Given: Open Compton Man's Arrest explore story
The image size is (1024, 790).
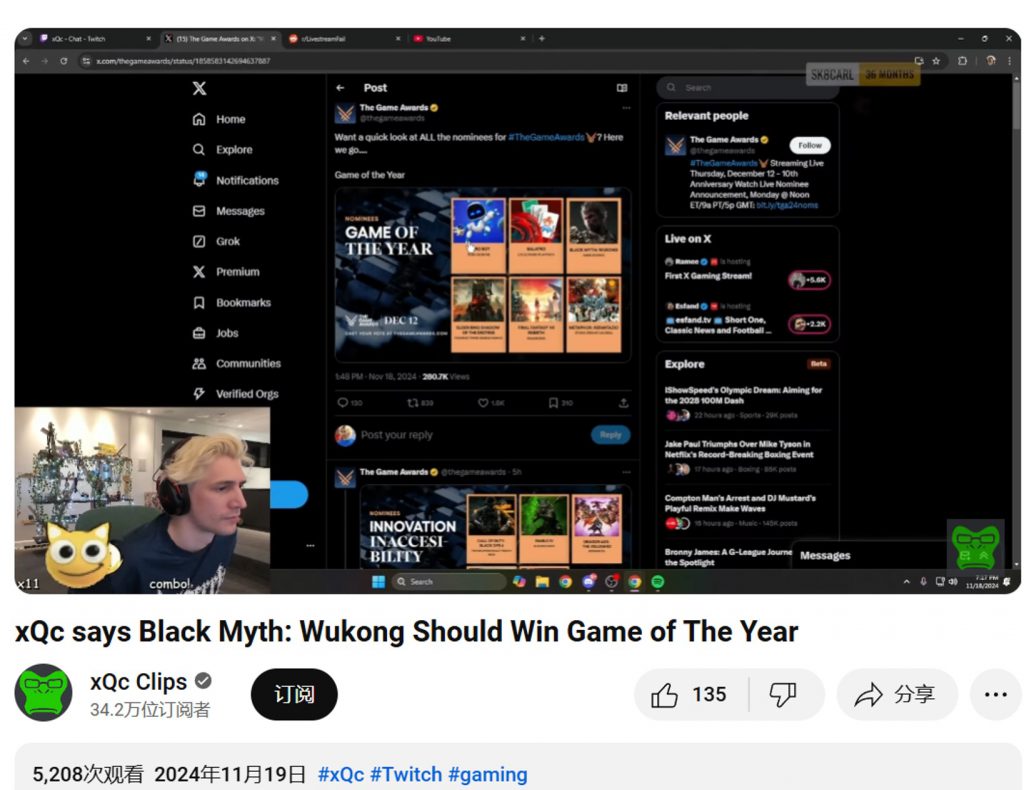Looking at the screenshot, I should tap(747, 510).
